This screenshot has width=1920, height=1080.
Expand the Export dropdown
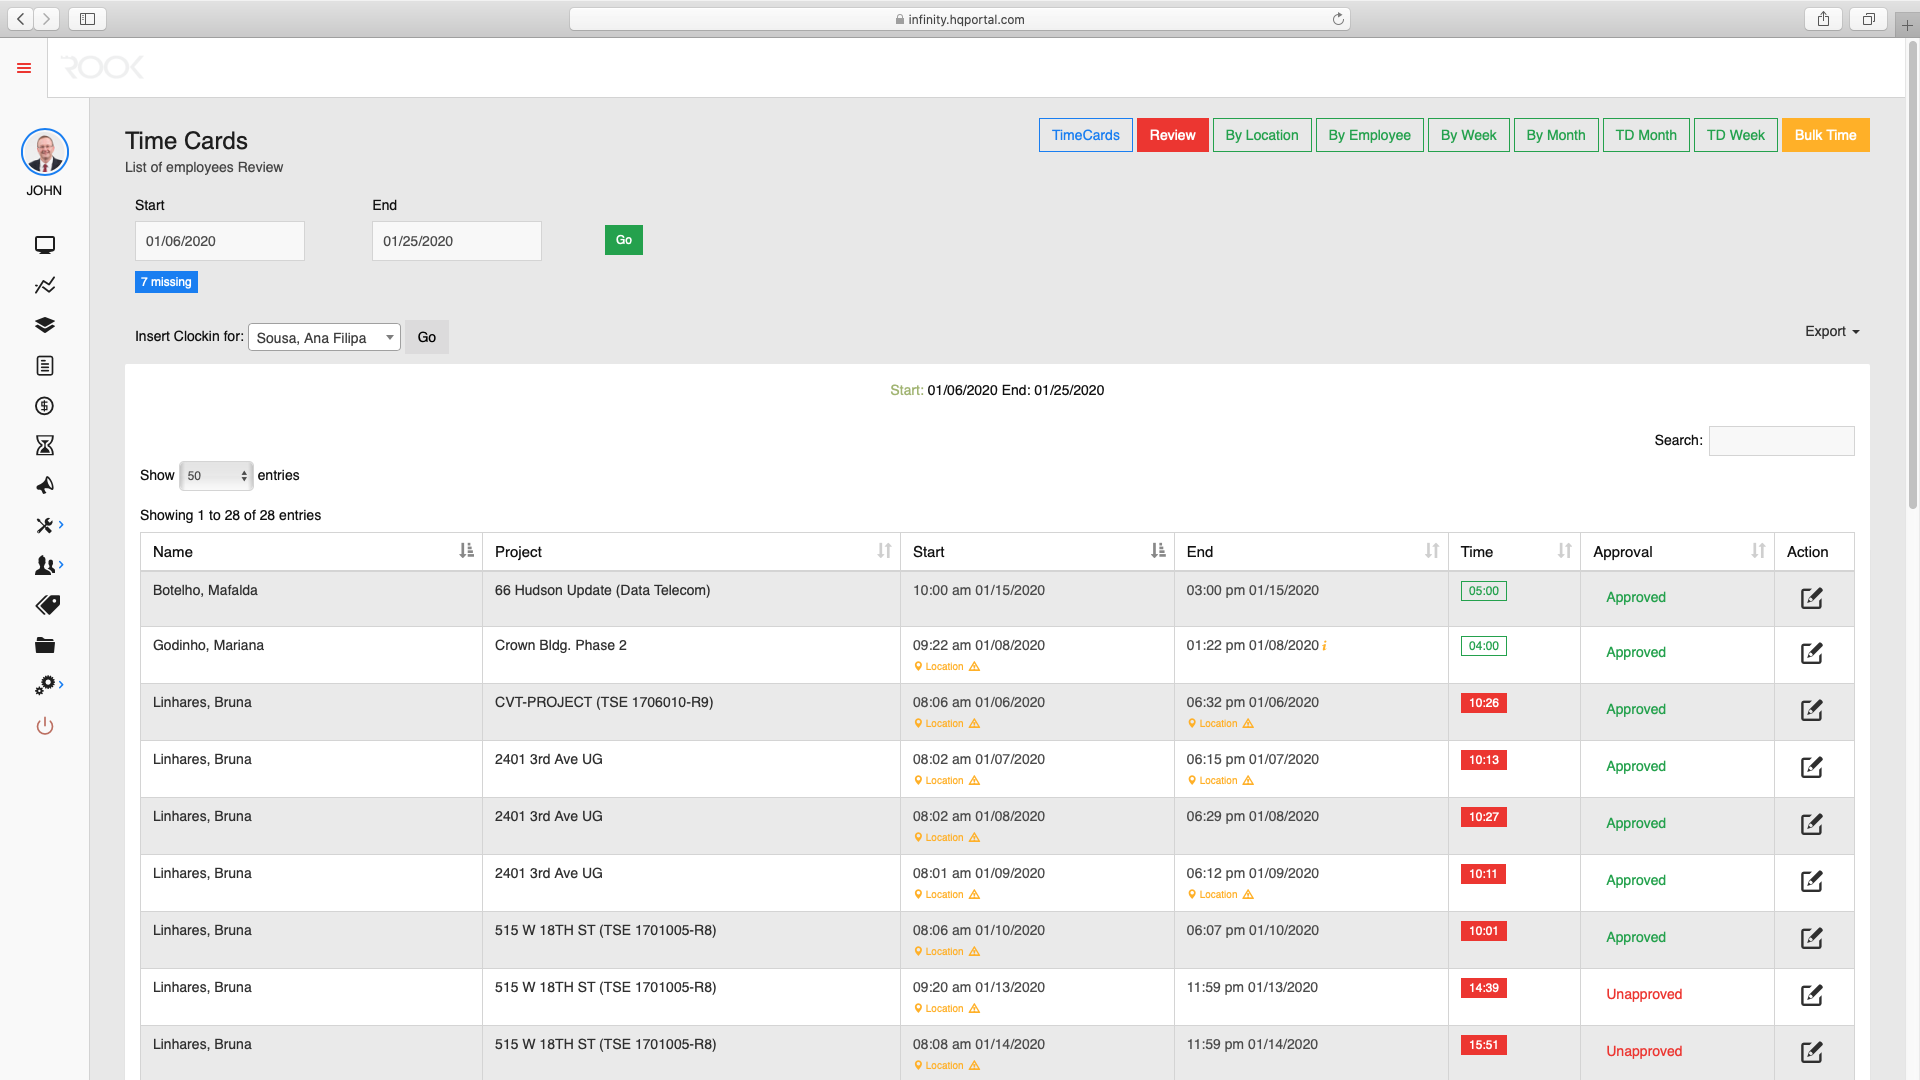[x=1832, y=331]
